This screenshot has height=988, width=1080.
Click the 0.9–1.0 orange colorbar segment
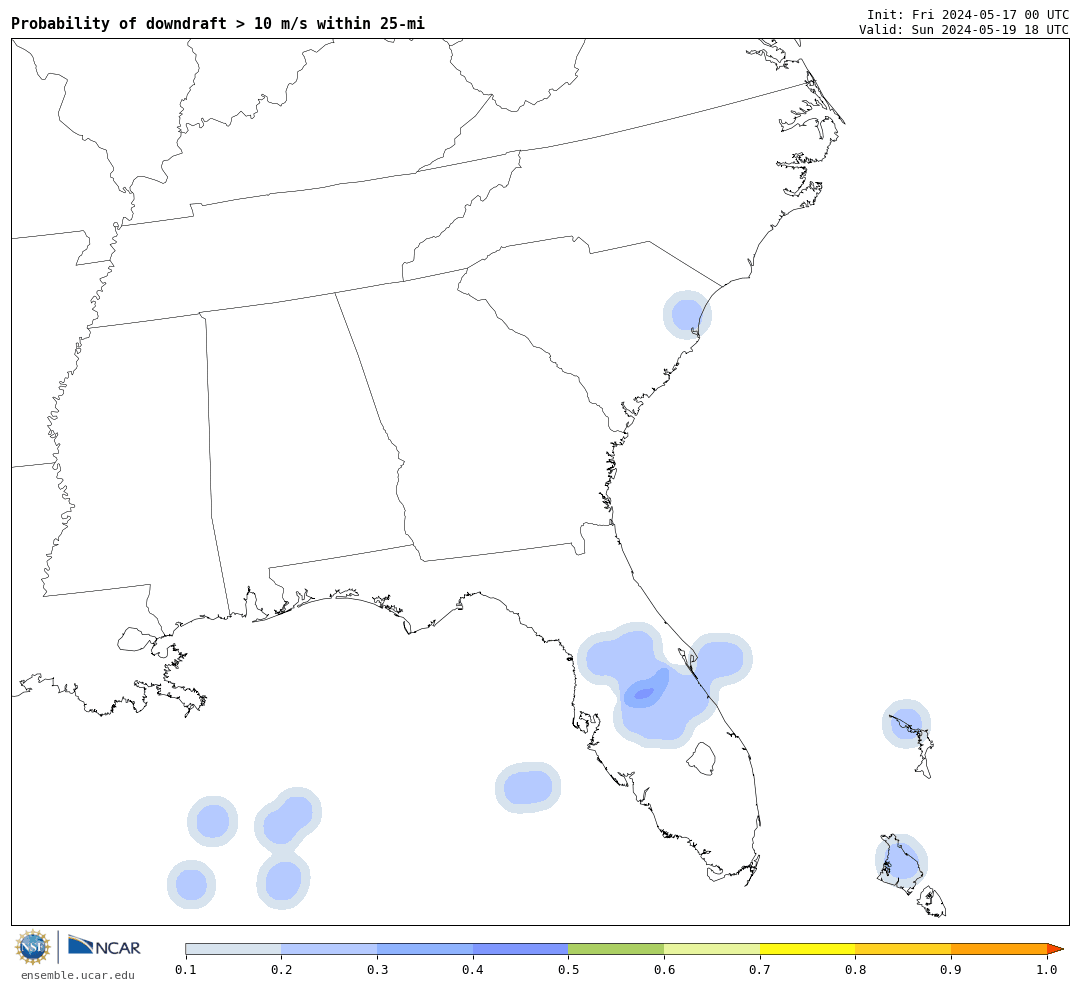[x=999, y=949]
